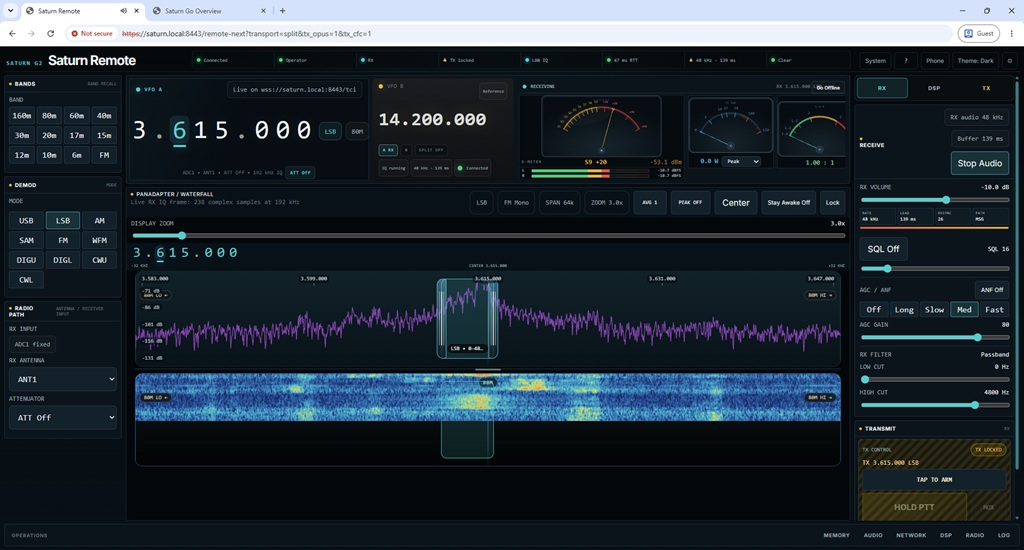Screen dimensions: 1024x550
Task: Open AUDIO in the operations bar
Action: tap(873, 535)
